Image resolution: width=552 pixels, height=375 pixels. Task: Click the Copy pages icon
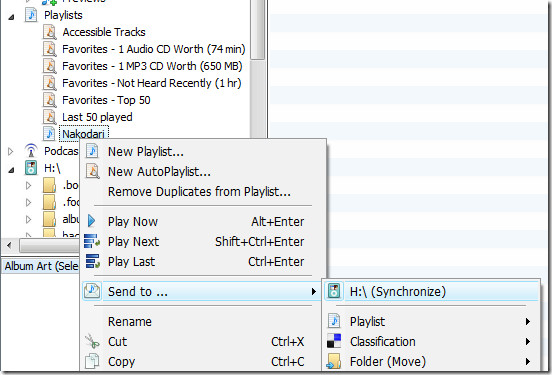(x=92, y=361)
